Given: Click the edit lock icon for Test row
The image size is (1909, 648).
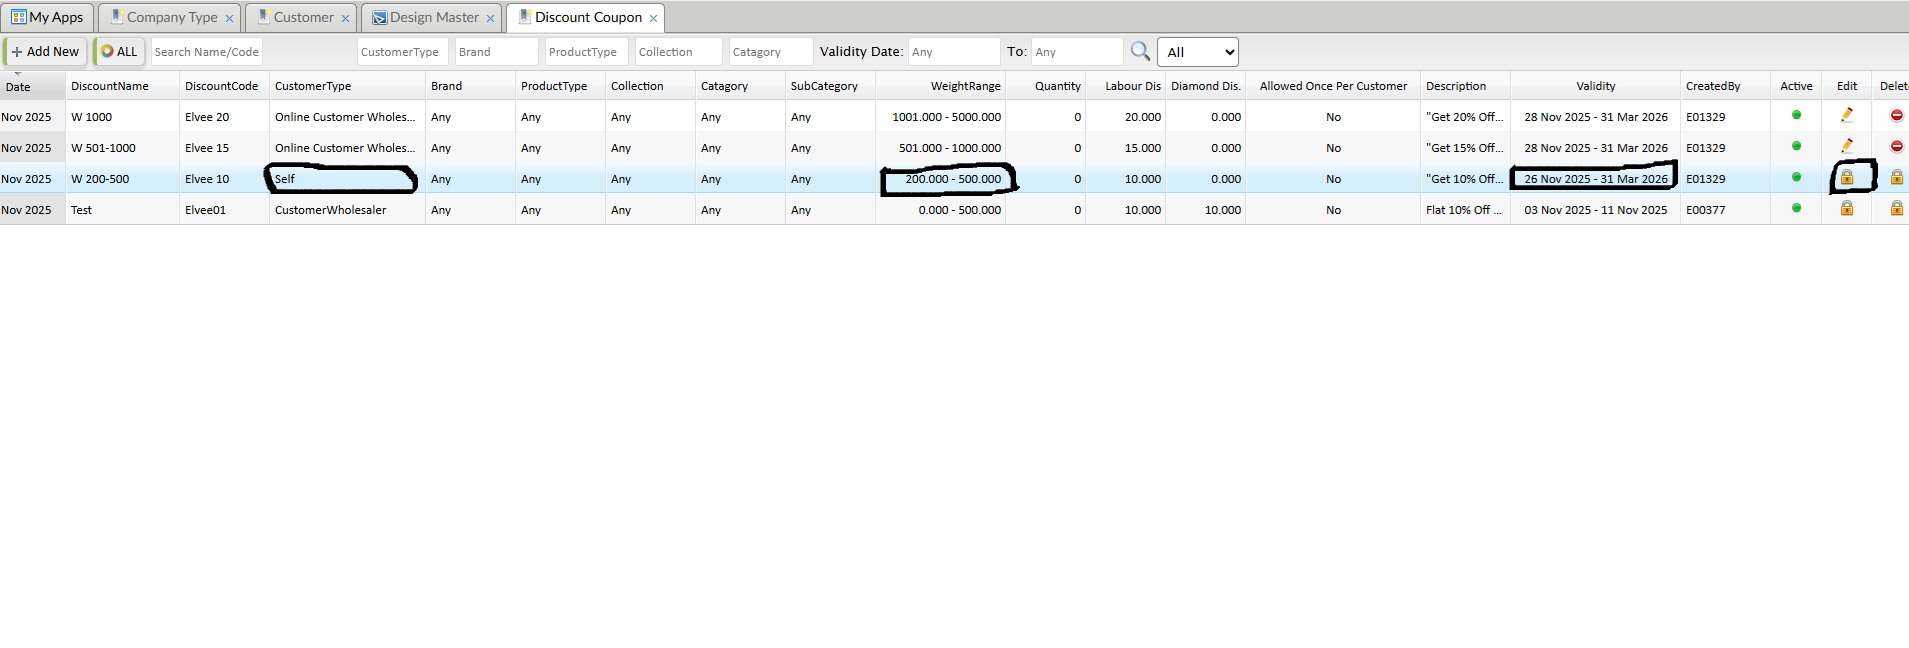Looking at the screenshot, I should point(1847,209).
